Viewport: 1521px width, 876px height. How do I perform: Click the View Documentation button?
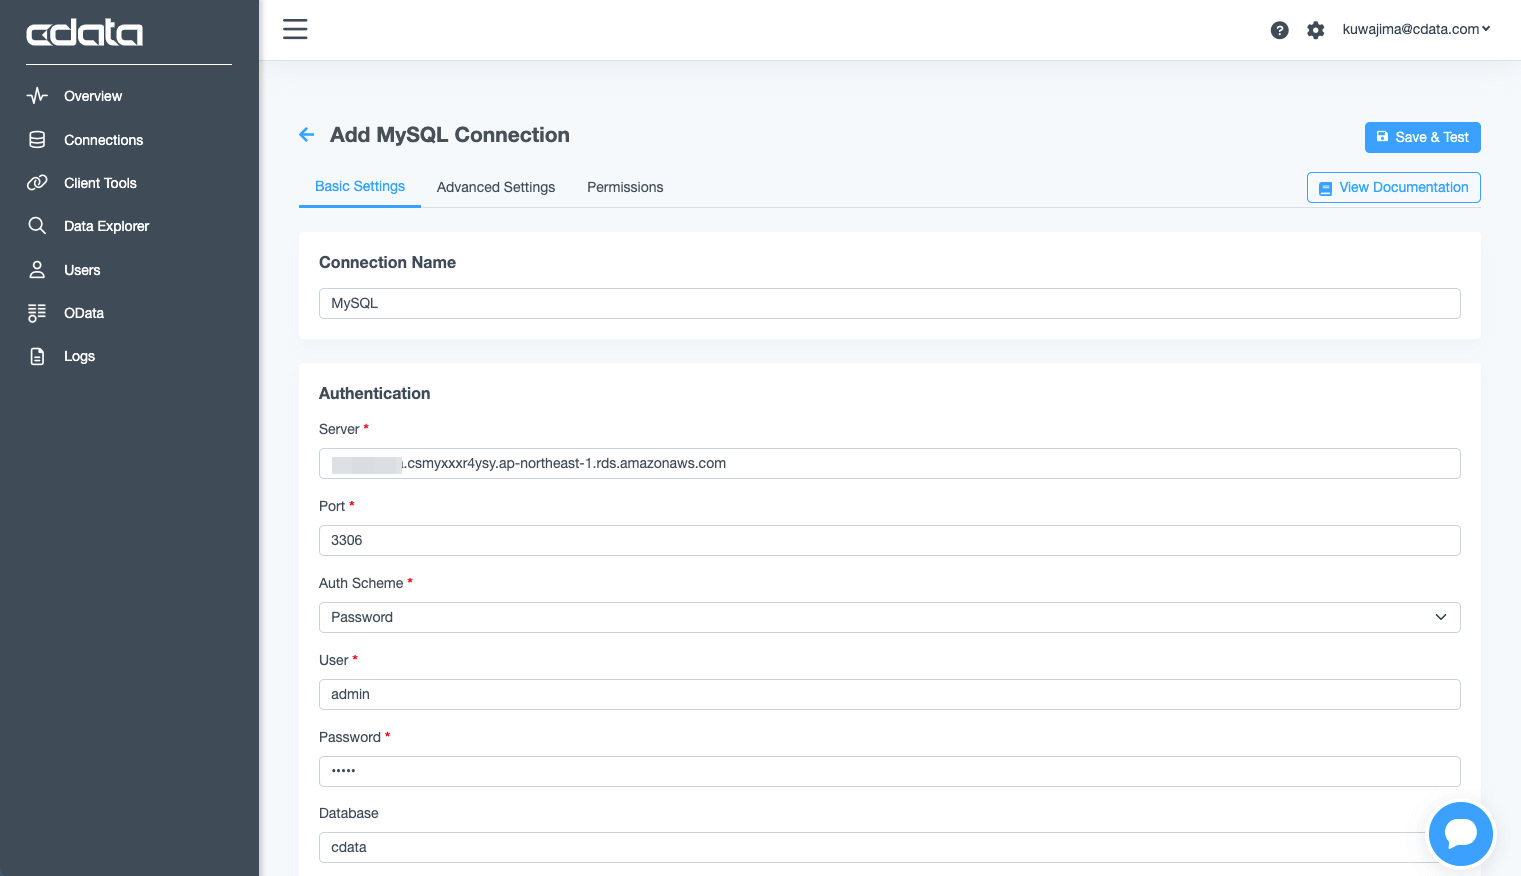[x=1393, y=187]
